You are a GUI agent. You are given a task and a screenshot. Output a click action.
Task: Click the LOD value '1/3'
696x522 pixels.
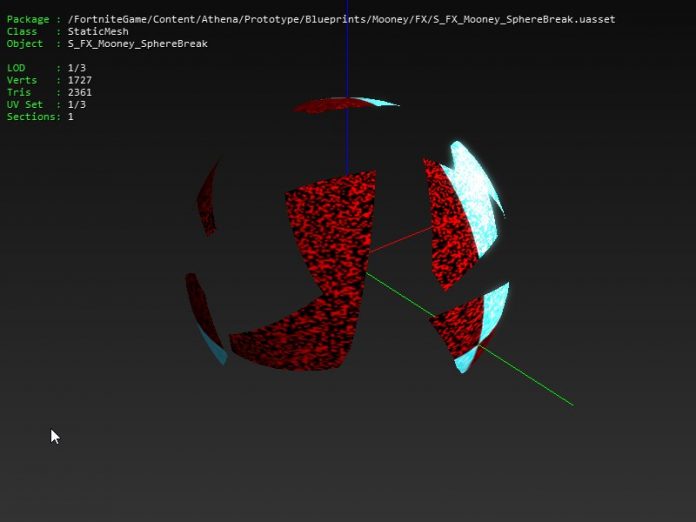[x=77, y=68]
